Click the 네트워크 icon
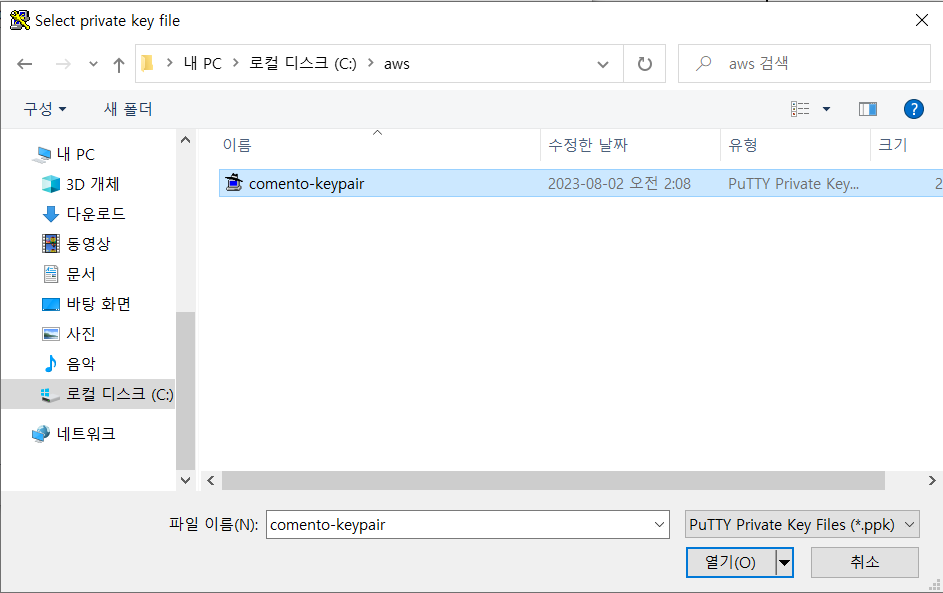The height and width of the screenshot is (593, 943). (x=41, y=434)
